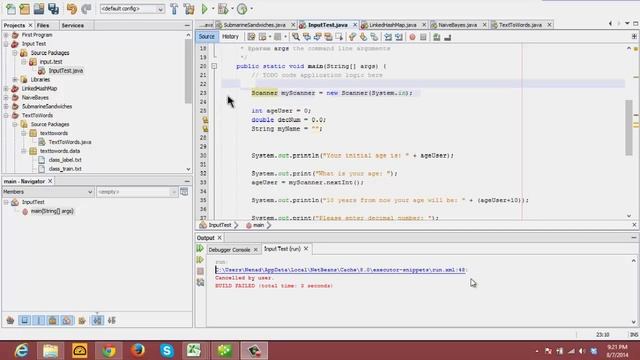Click the InputTest breadcrumb

[x=220, y=225]
